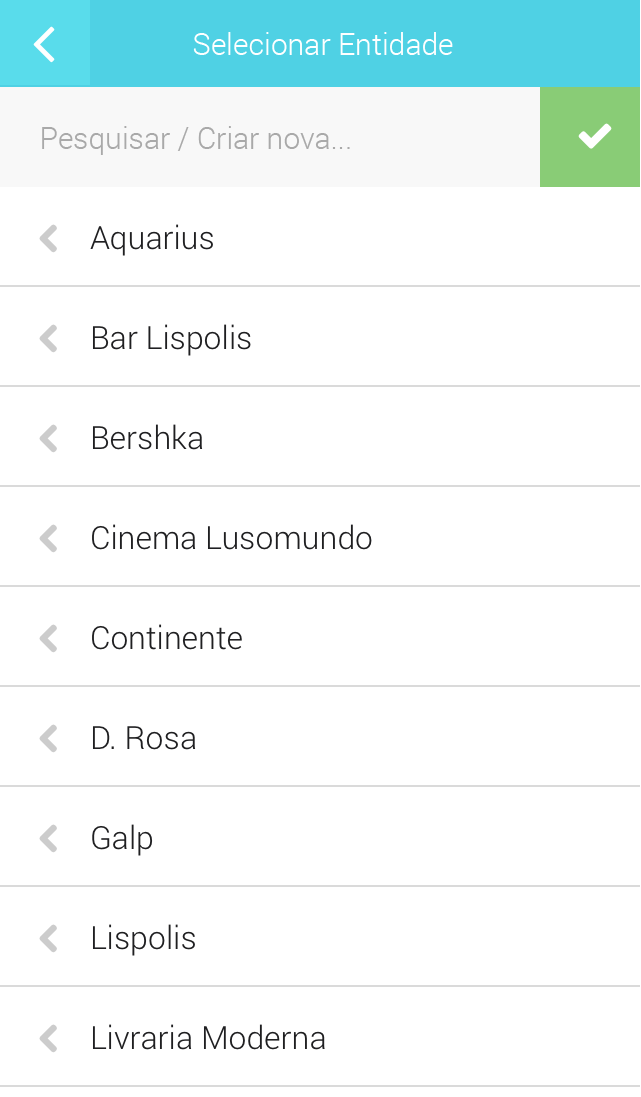
Task: Click the chevron icon beside Aquarius
Action: point(48,238)
